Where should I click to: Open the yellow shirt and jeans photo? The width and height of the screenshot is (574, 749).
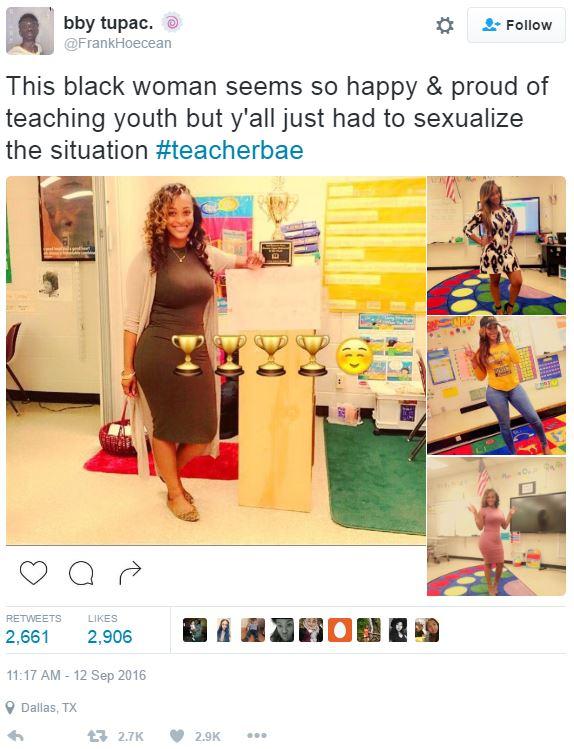pyautogui.click(x=496, y=385)
